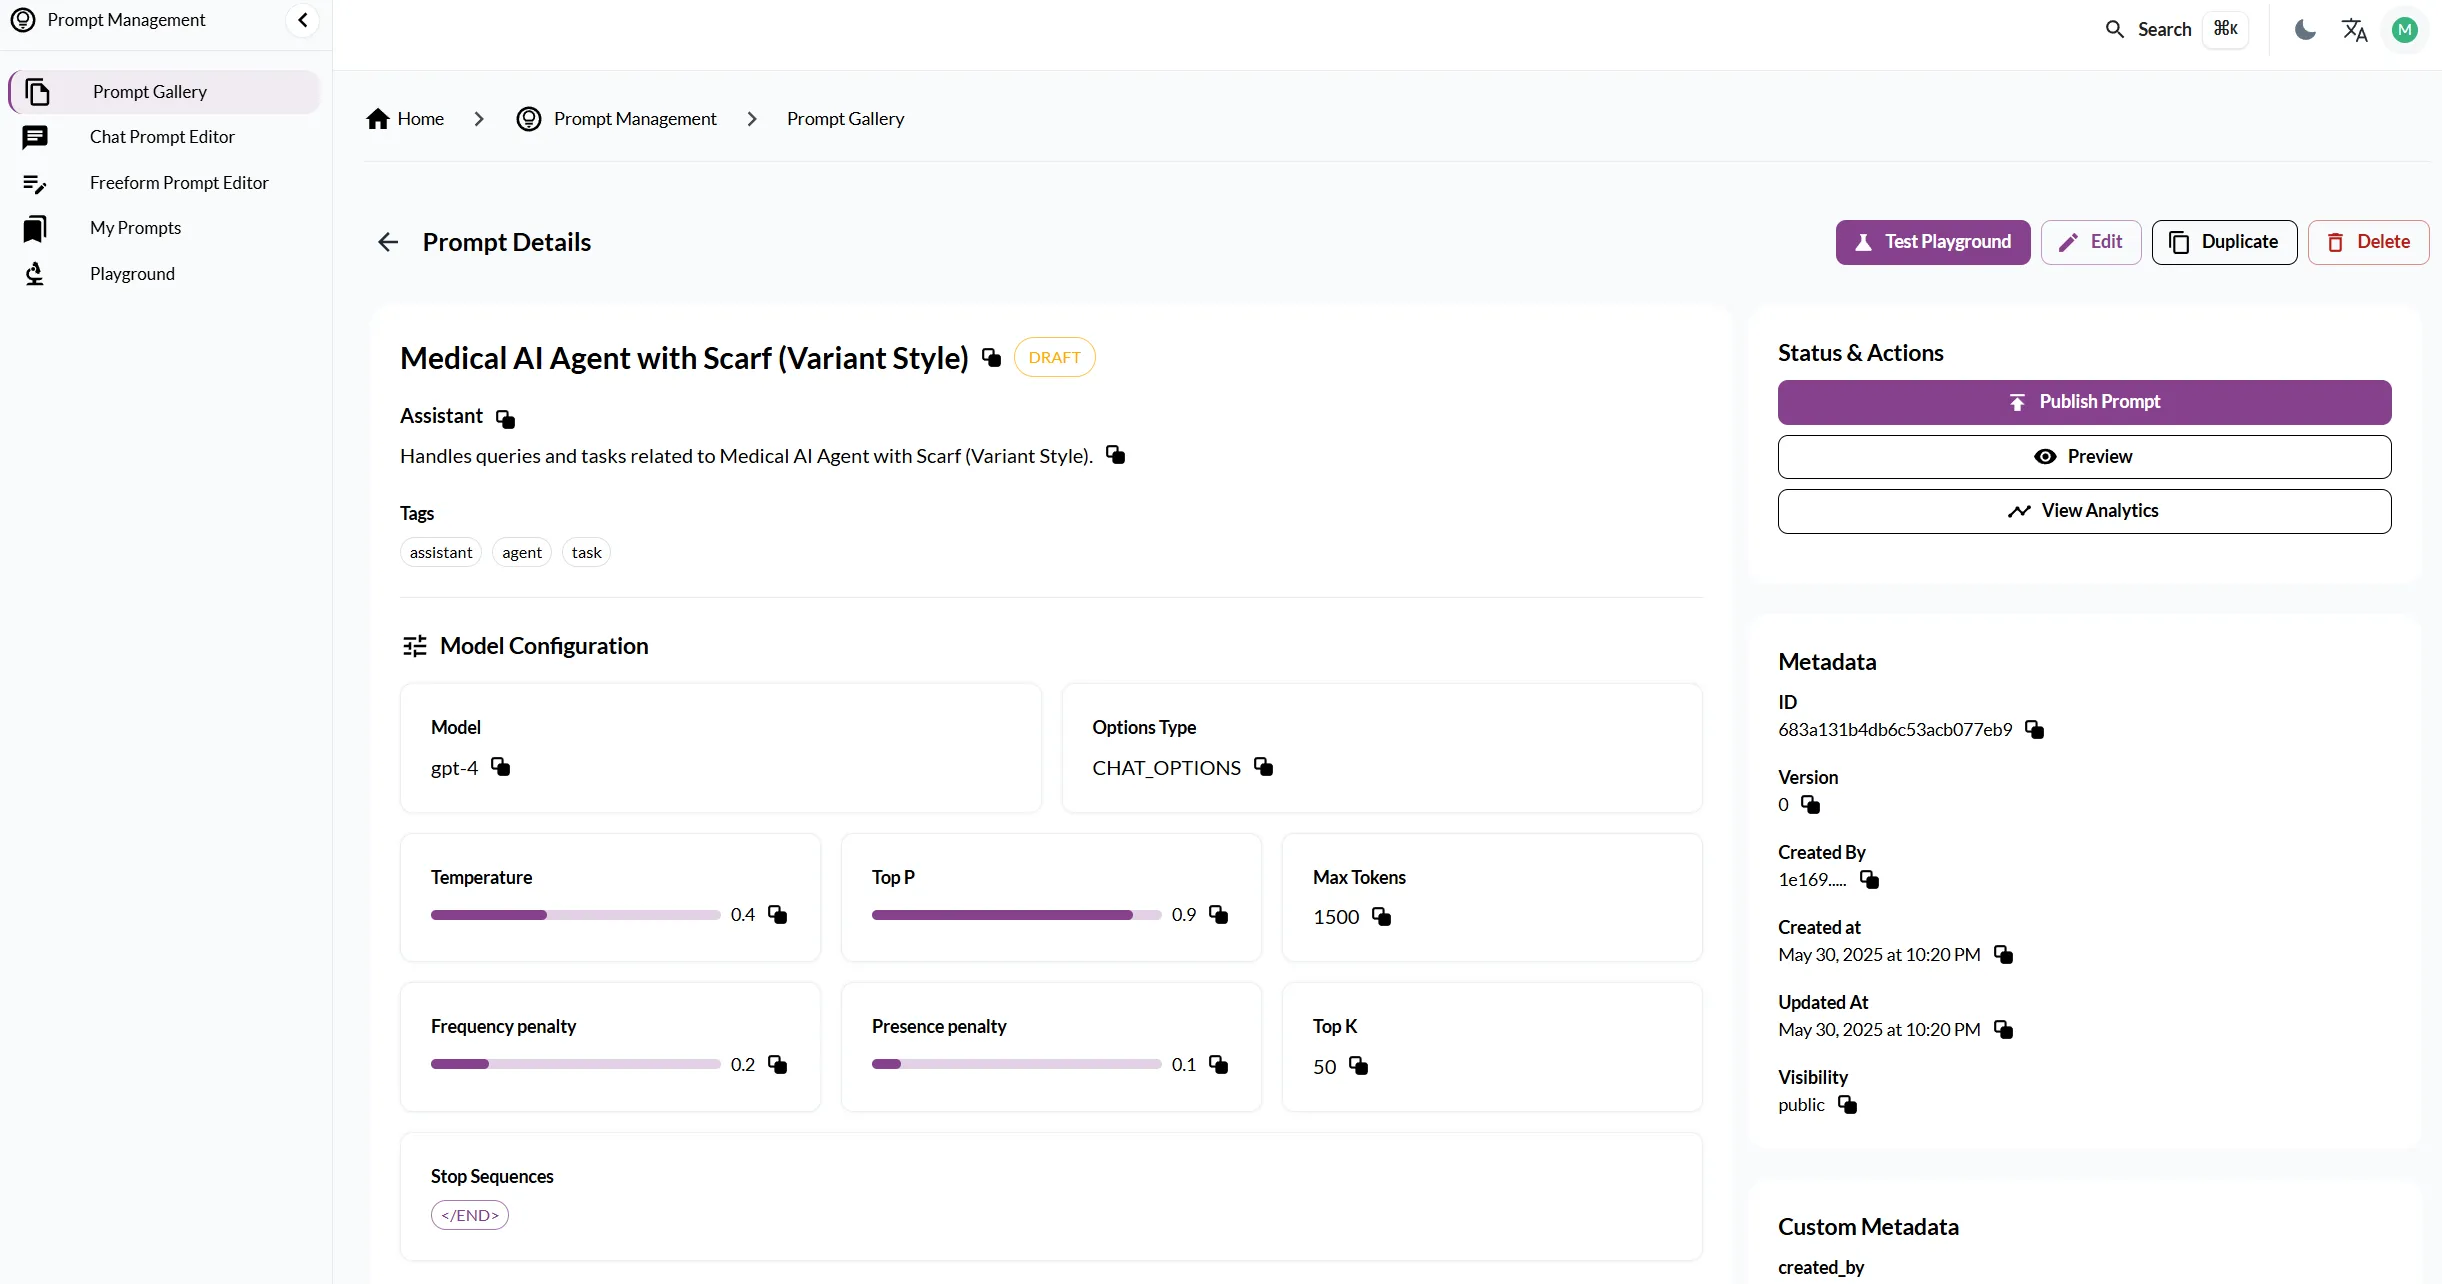2442x1284 pixels.
Task: Copy the prompt description text
Action: point(1115,455)
